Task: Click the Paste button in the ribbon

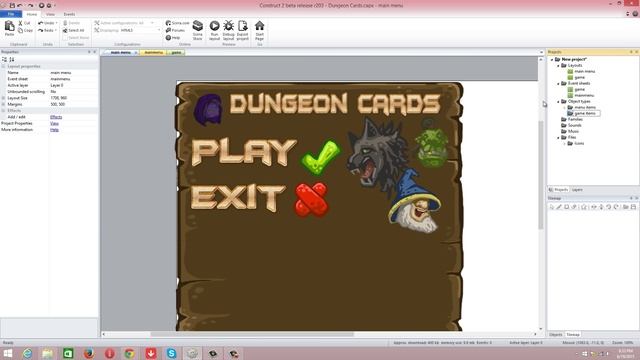Action: coord(9,29)
